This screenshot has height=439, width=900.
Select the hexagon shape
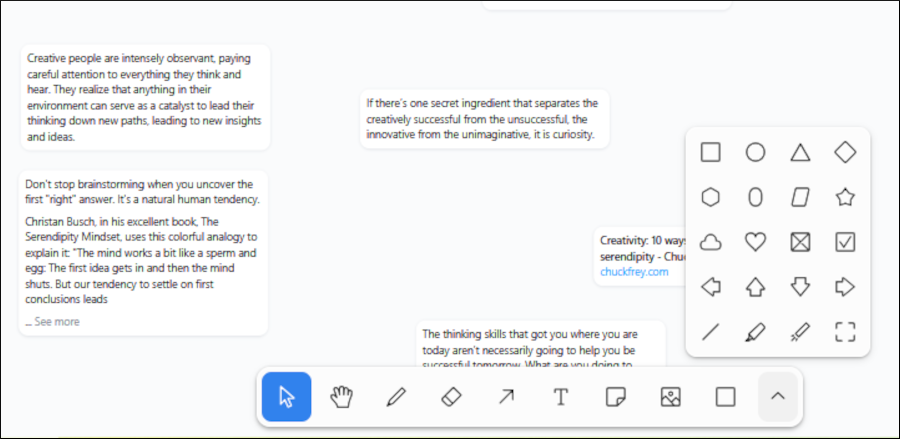tap(710, 197)
